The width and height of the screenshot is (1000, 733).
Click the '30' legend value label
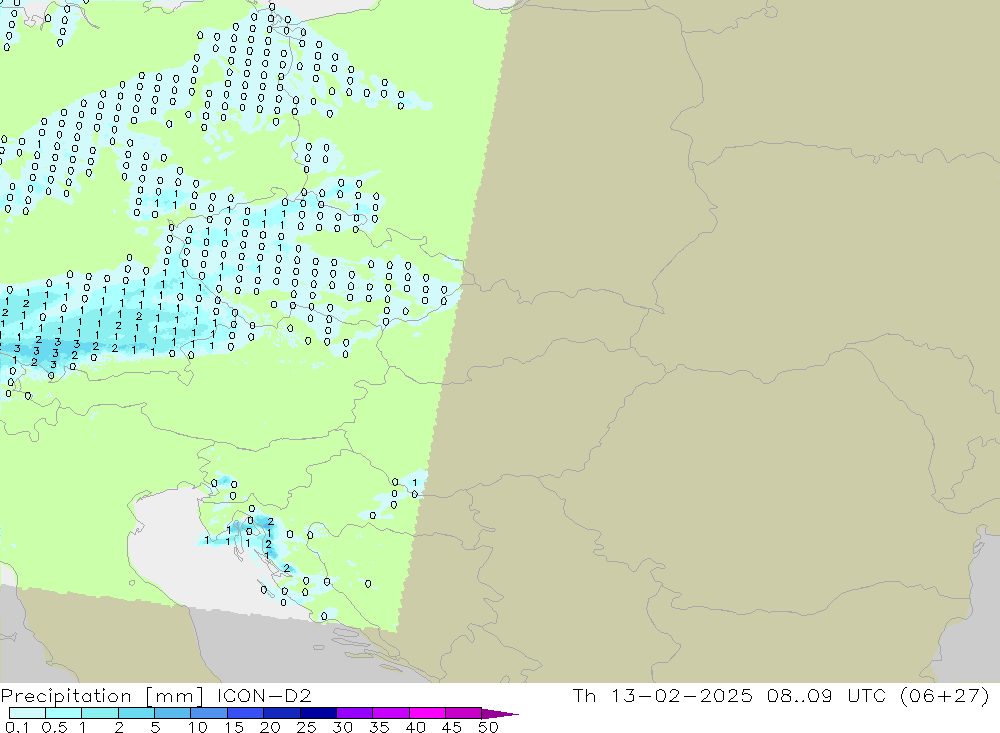tap(343, 727)
